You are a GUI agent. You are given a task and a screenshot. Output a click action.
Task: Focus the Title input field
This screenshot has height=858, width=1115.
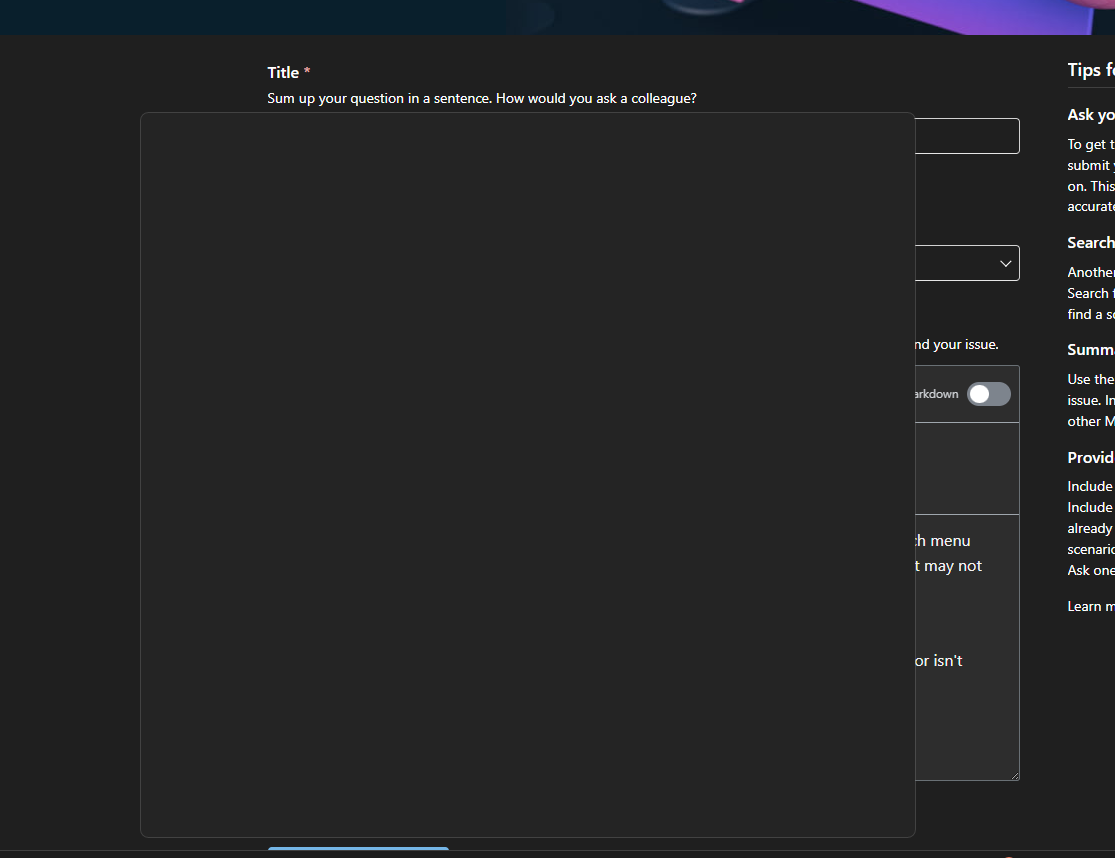pyautogui.click(x=967, y=136)
